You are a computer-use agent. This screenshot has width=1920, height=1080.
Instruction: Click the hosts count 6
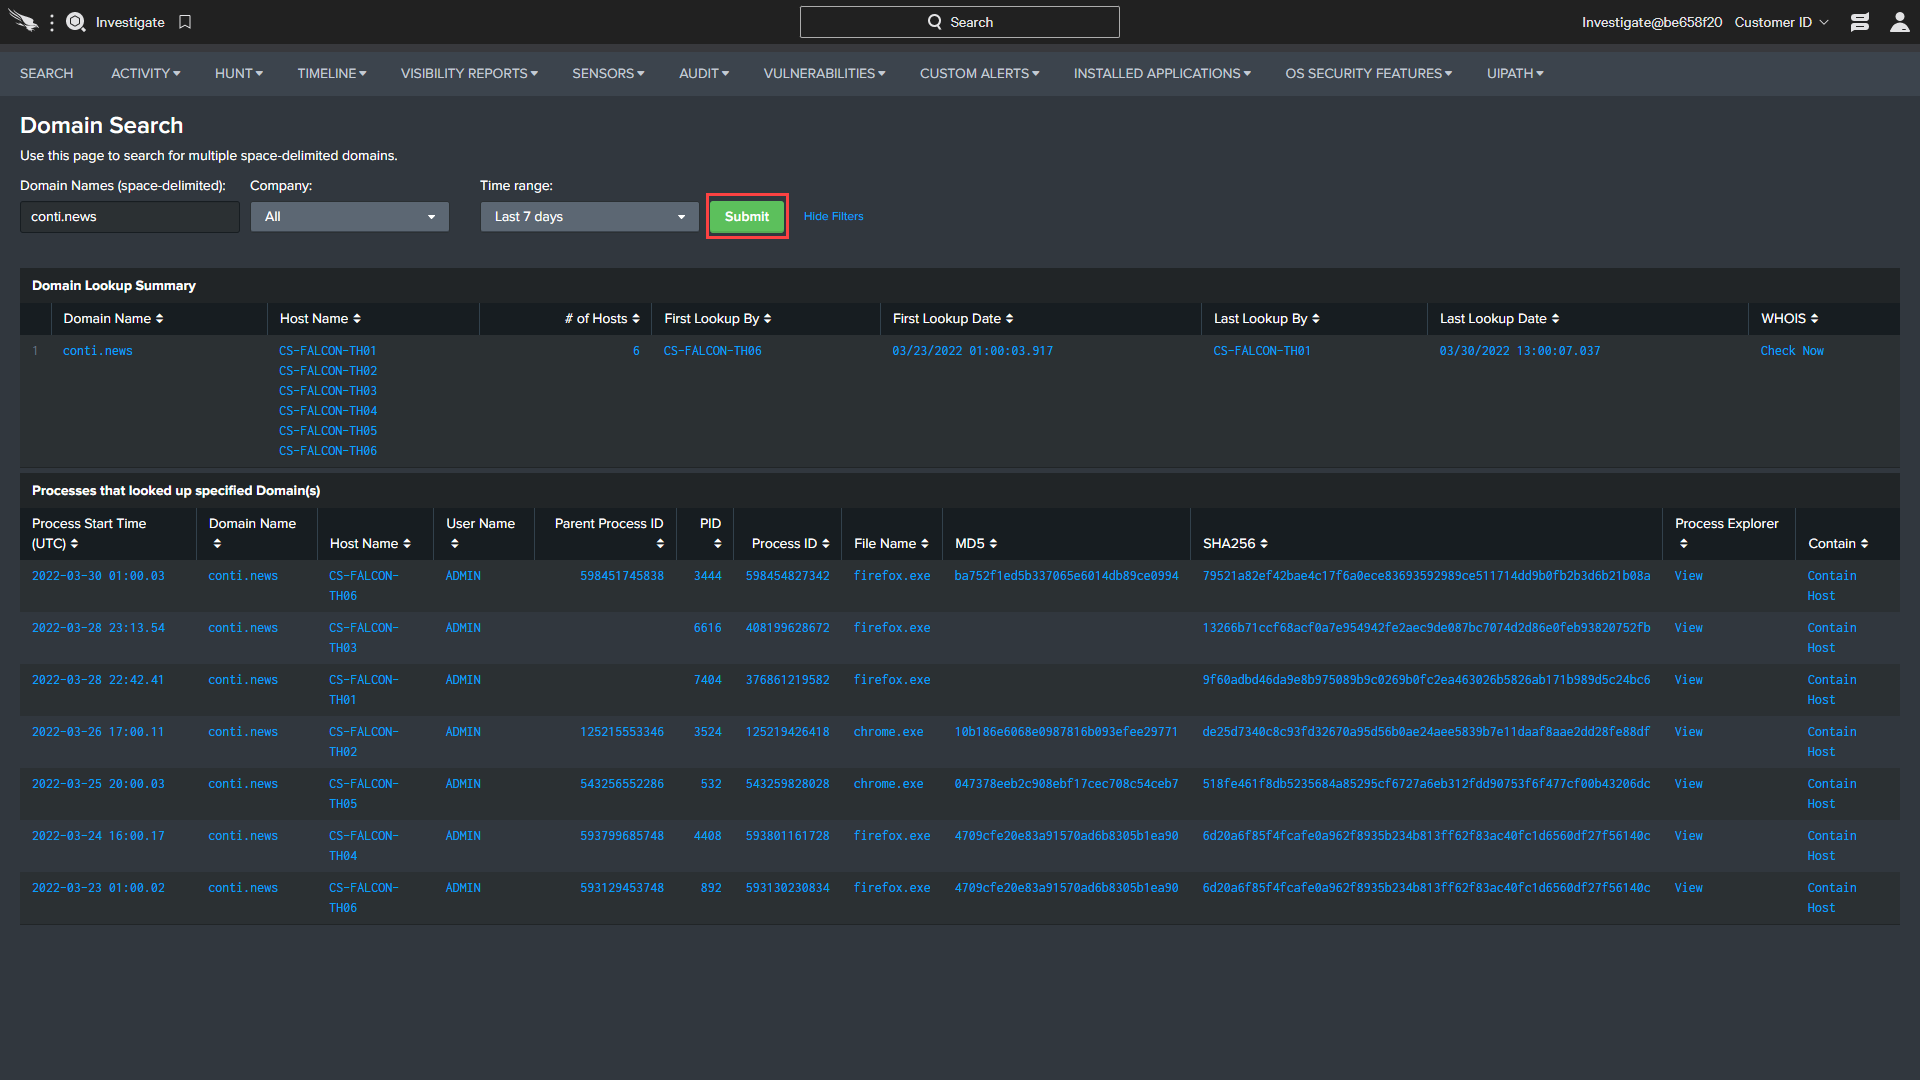[636, 351]
